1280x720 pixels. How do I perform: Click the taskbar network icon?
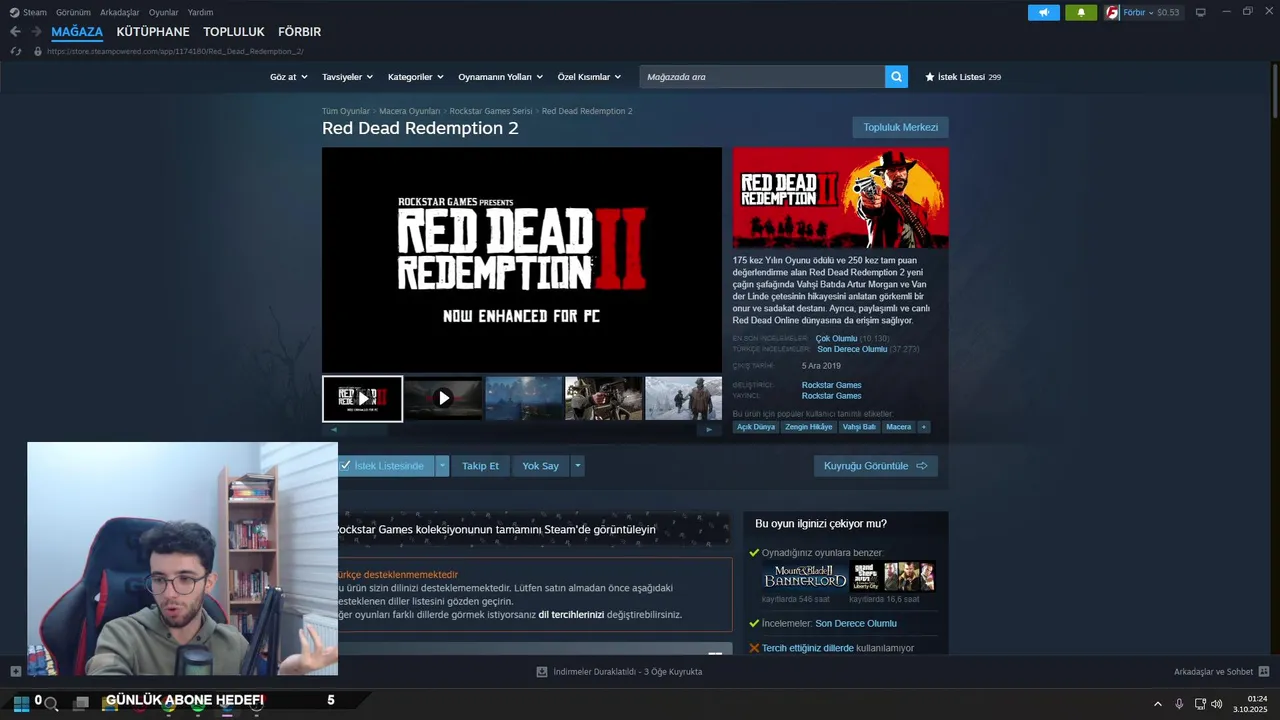coord(1200,704)
